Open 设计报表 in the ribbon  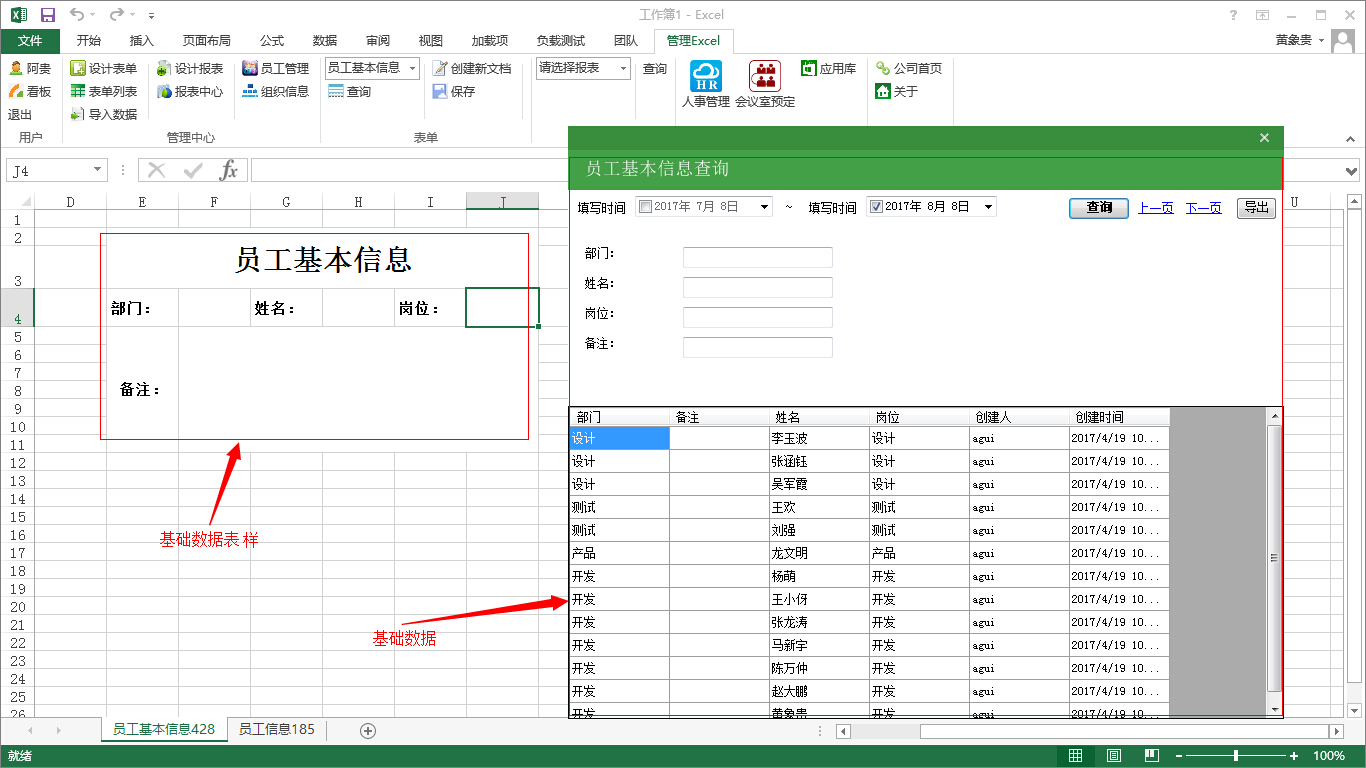165,69
